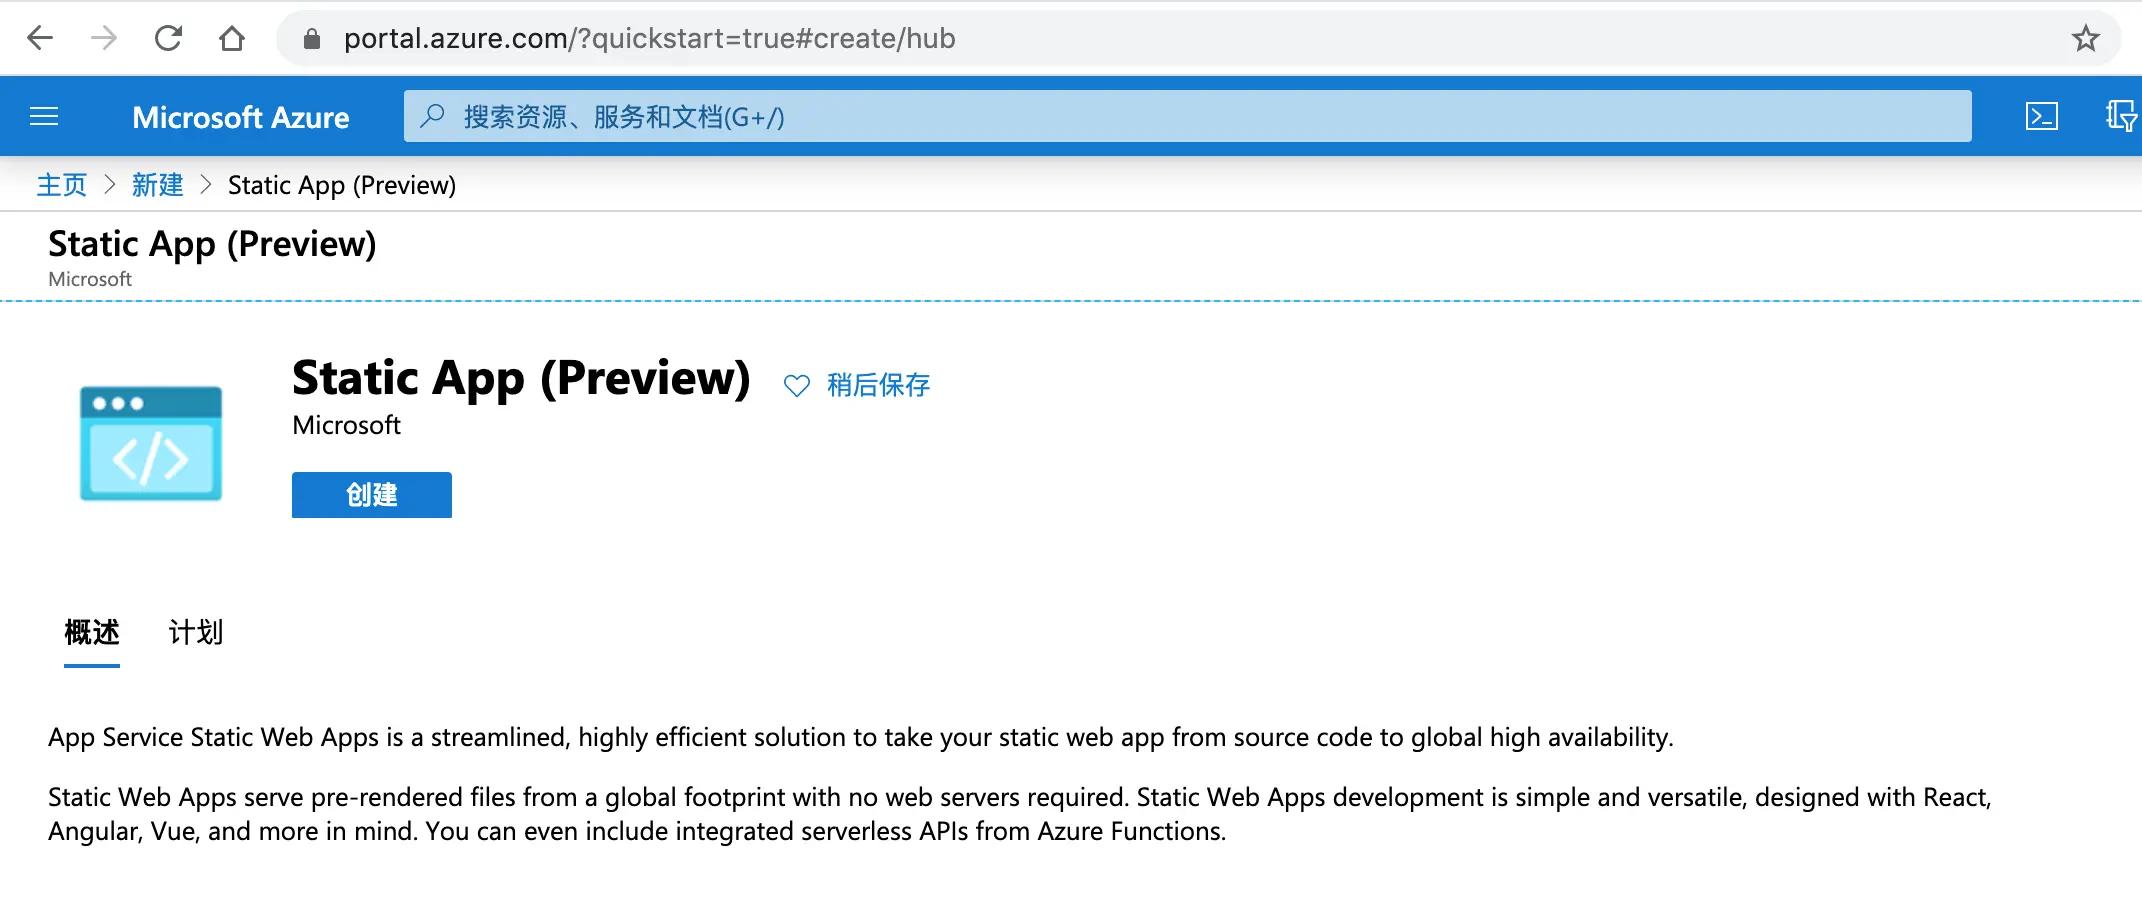The height and width of the screenshot is (922, 2142).
Task: Focus the Azure resource search box
Action: click(x=1187, y=116)
